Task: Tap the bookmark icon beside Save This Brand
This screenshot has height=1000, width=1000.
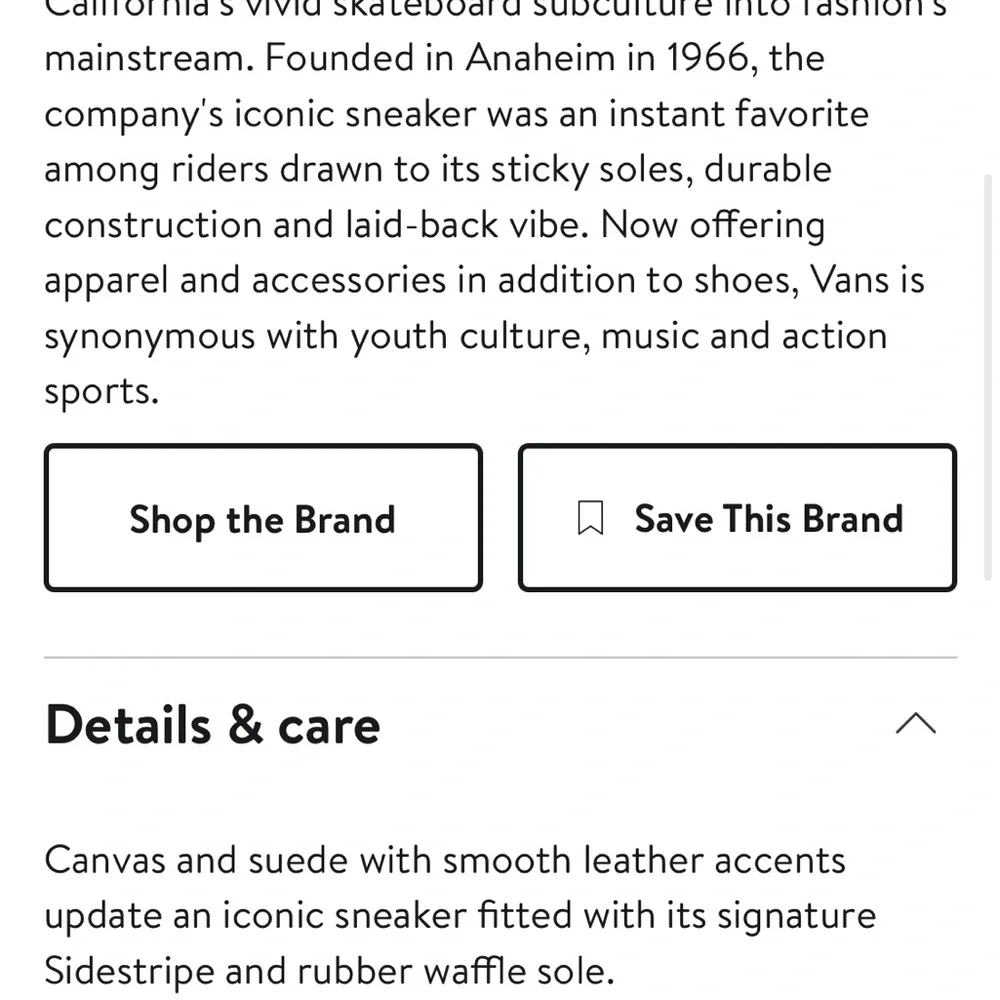Action: (x=591, y=519)
